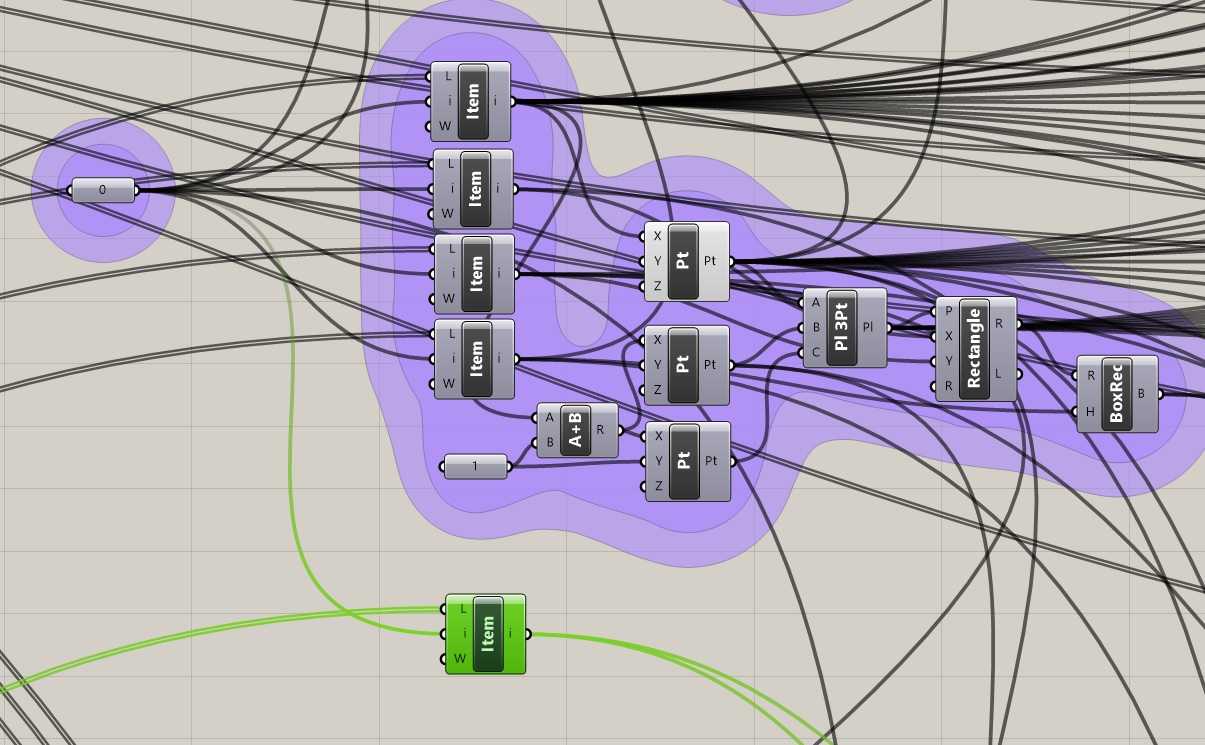1205x745 pixels.
Task: Click the X input of the top Pt component
Action: pos(657,237)
